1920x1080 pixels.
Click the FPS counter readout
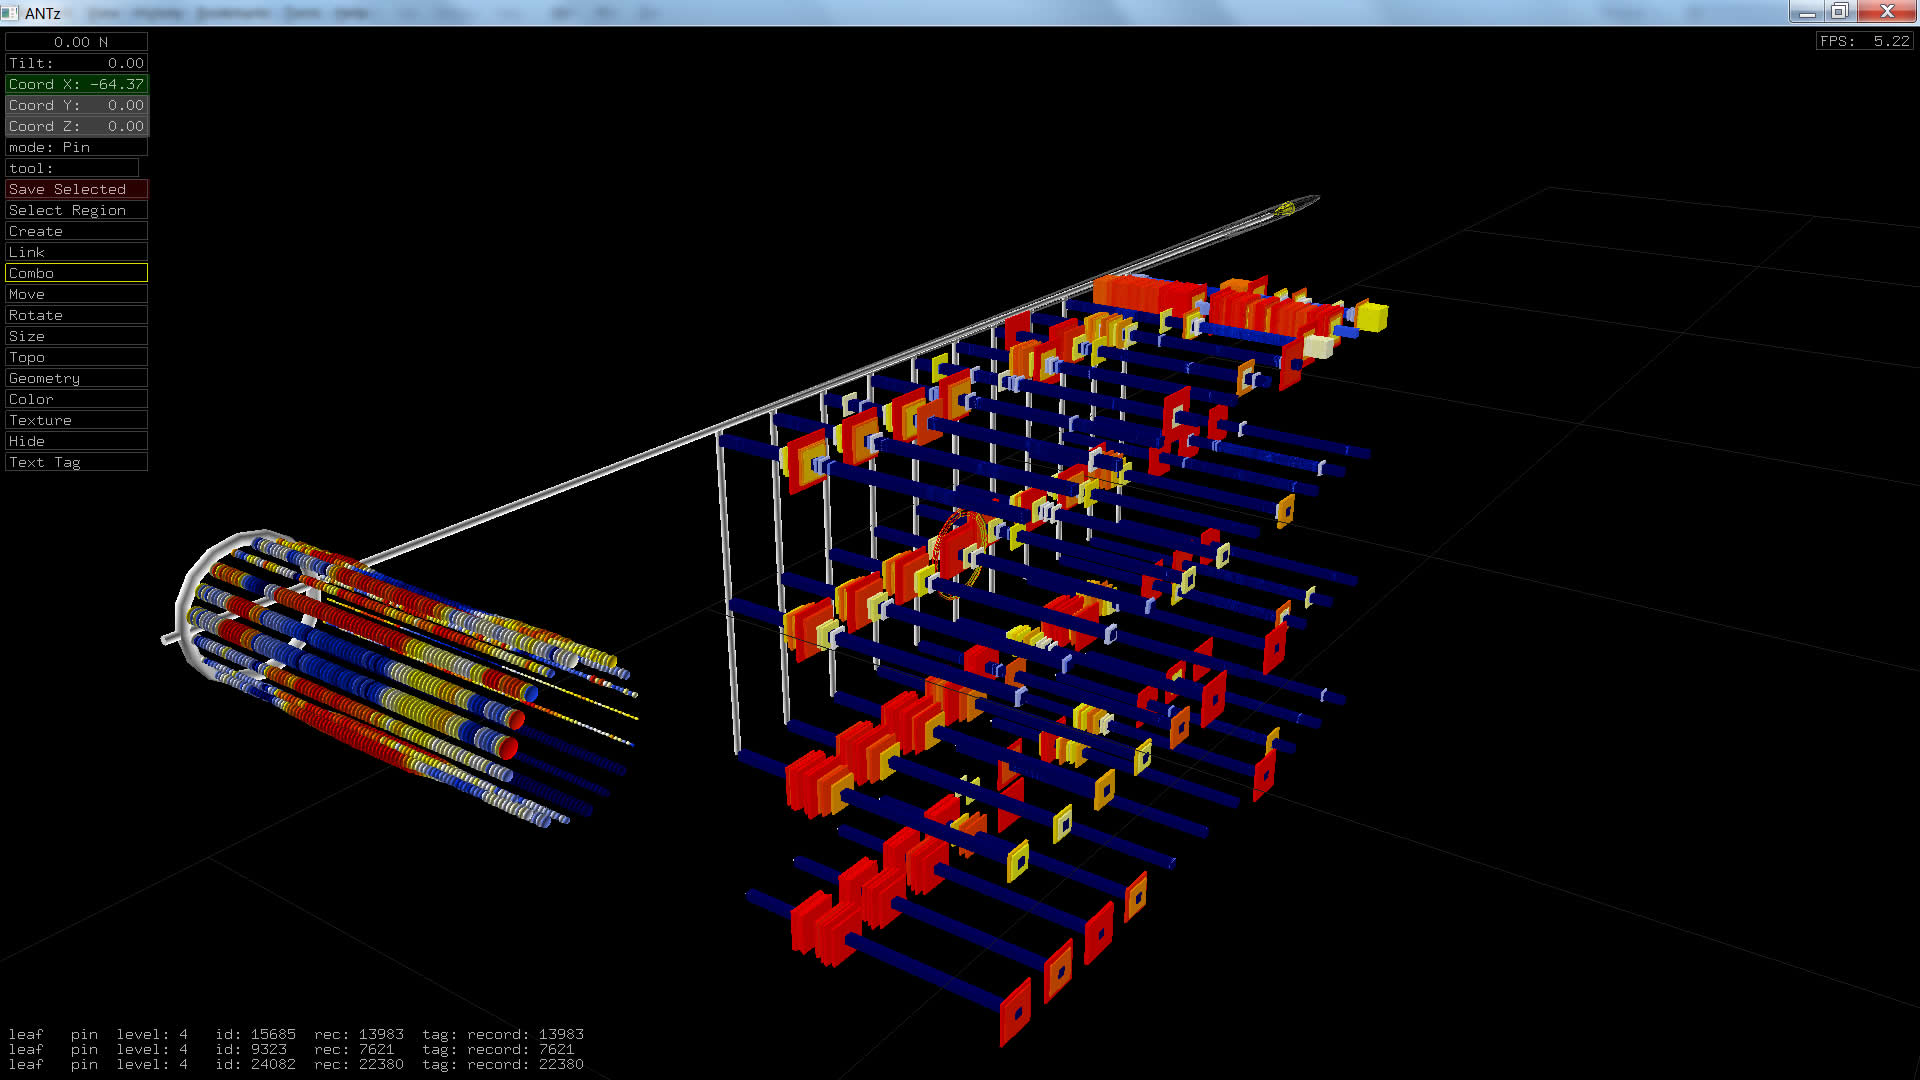click(1864, 41)
